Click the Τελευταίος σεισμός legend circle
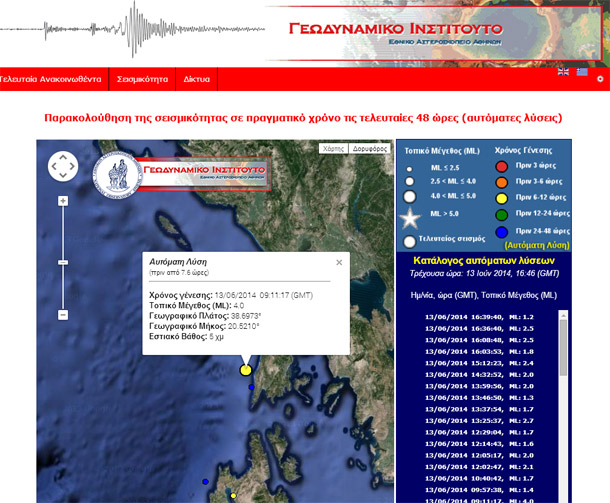This screenshot has width=610, height=503. point(409,242)
